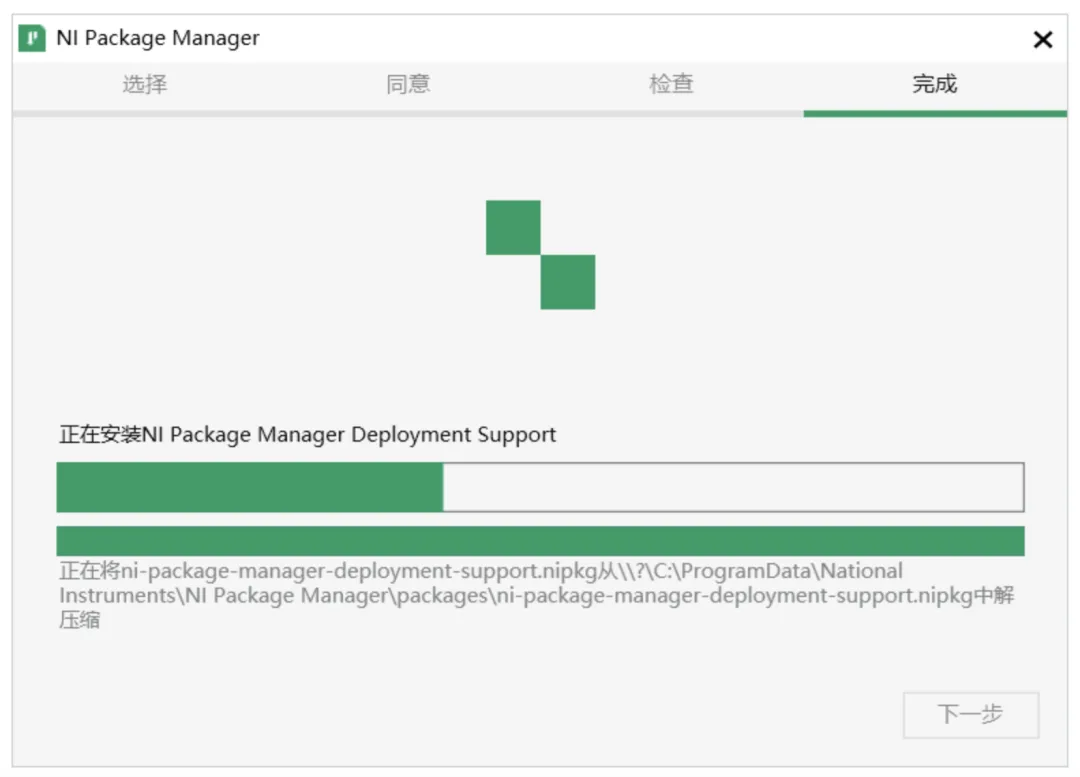1080x777 pixels.
Task: Click the gray step line beneath the 选择 tab
Action: coord(145,113)
